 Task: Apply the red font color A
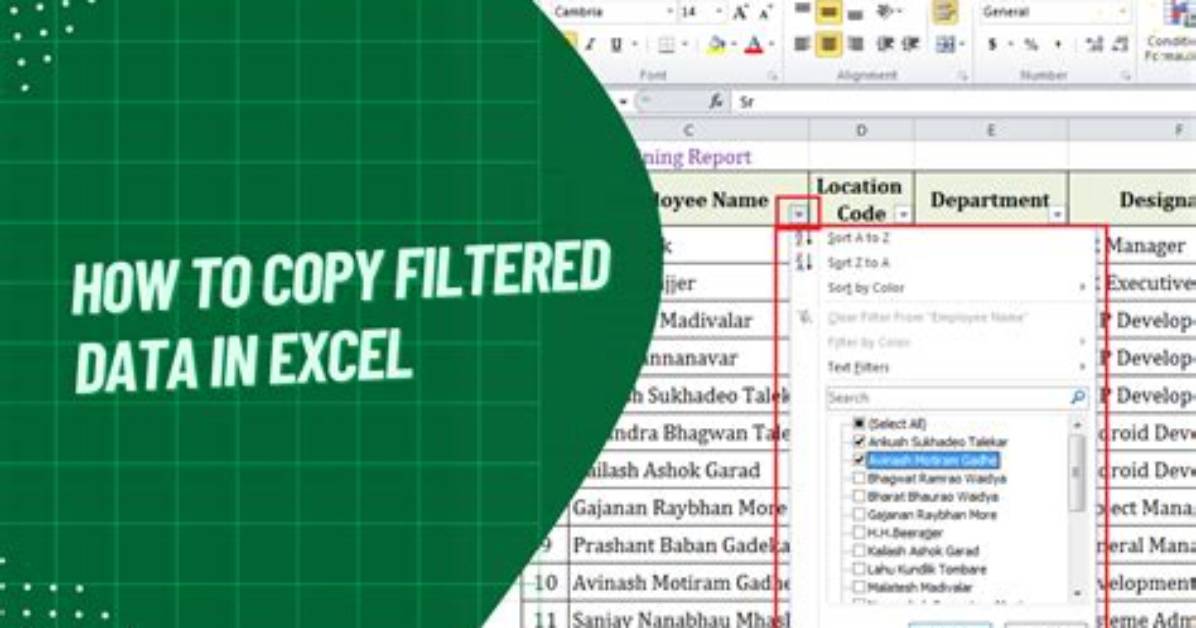(754, 45)
